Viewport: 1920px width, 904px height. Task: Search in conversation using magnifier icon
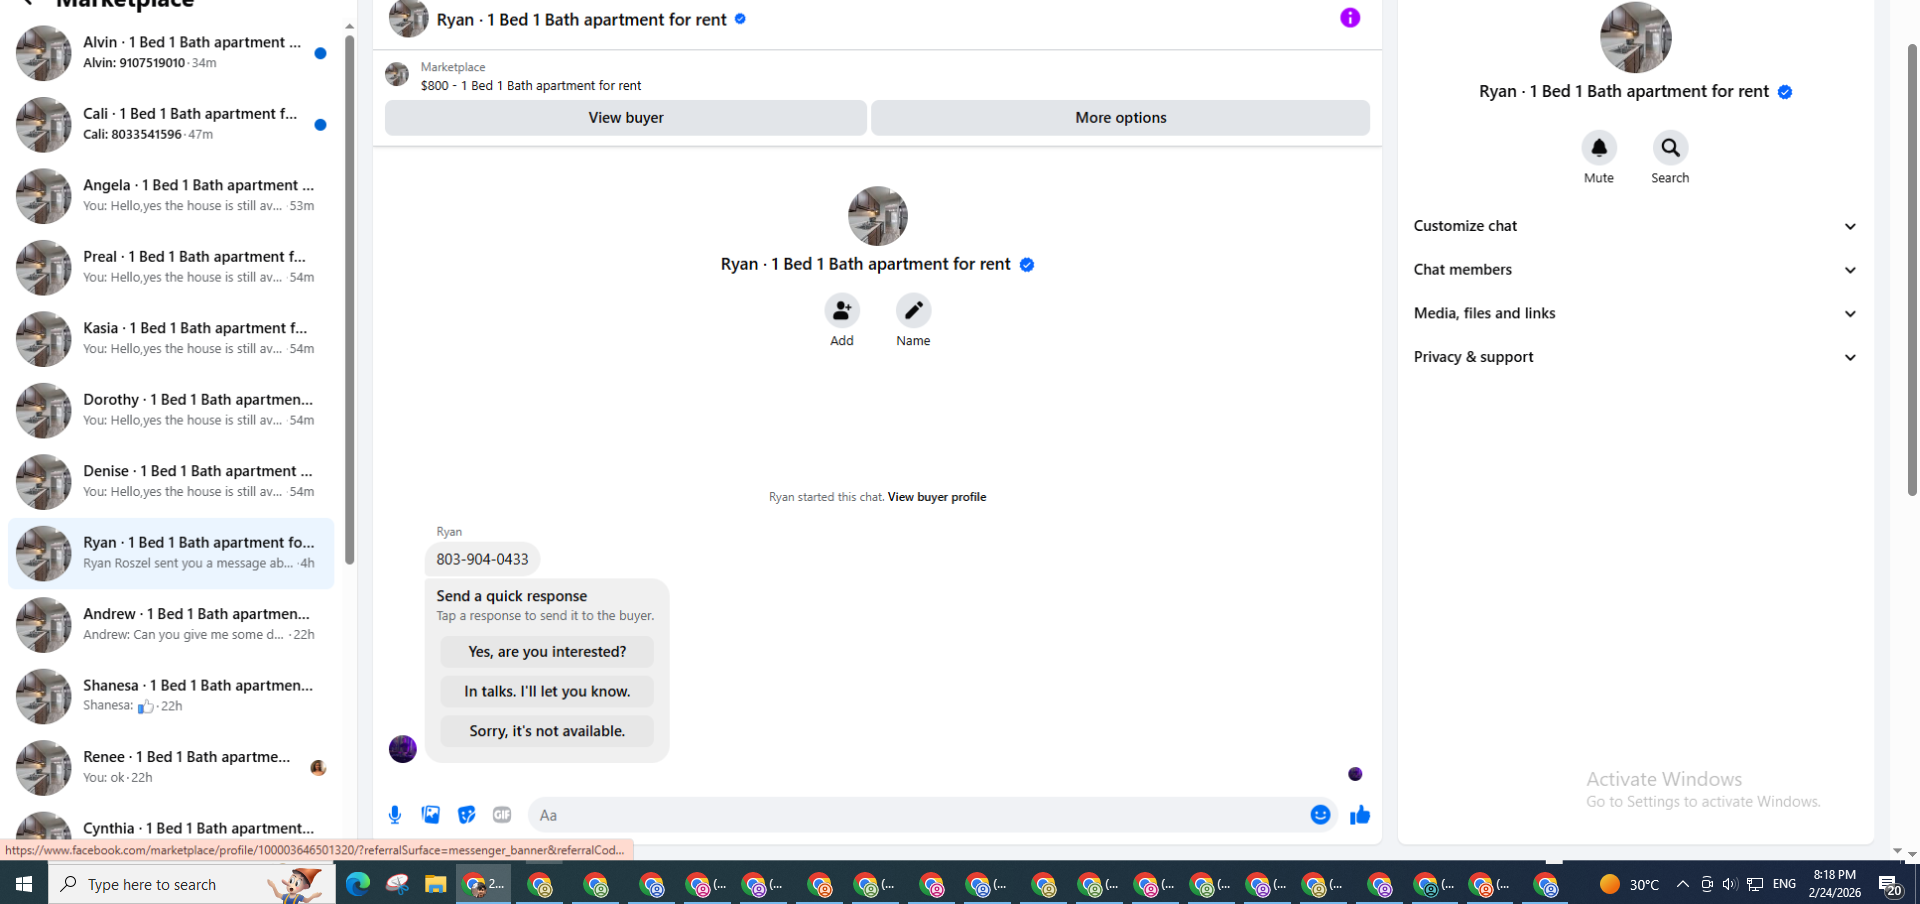1670,148
